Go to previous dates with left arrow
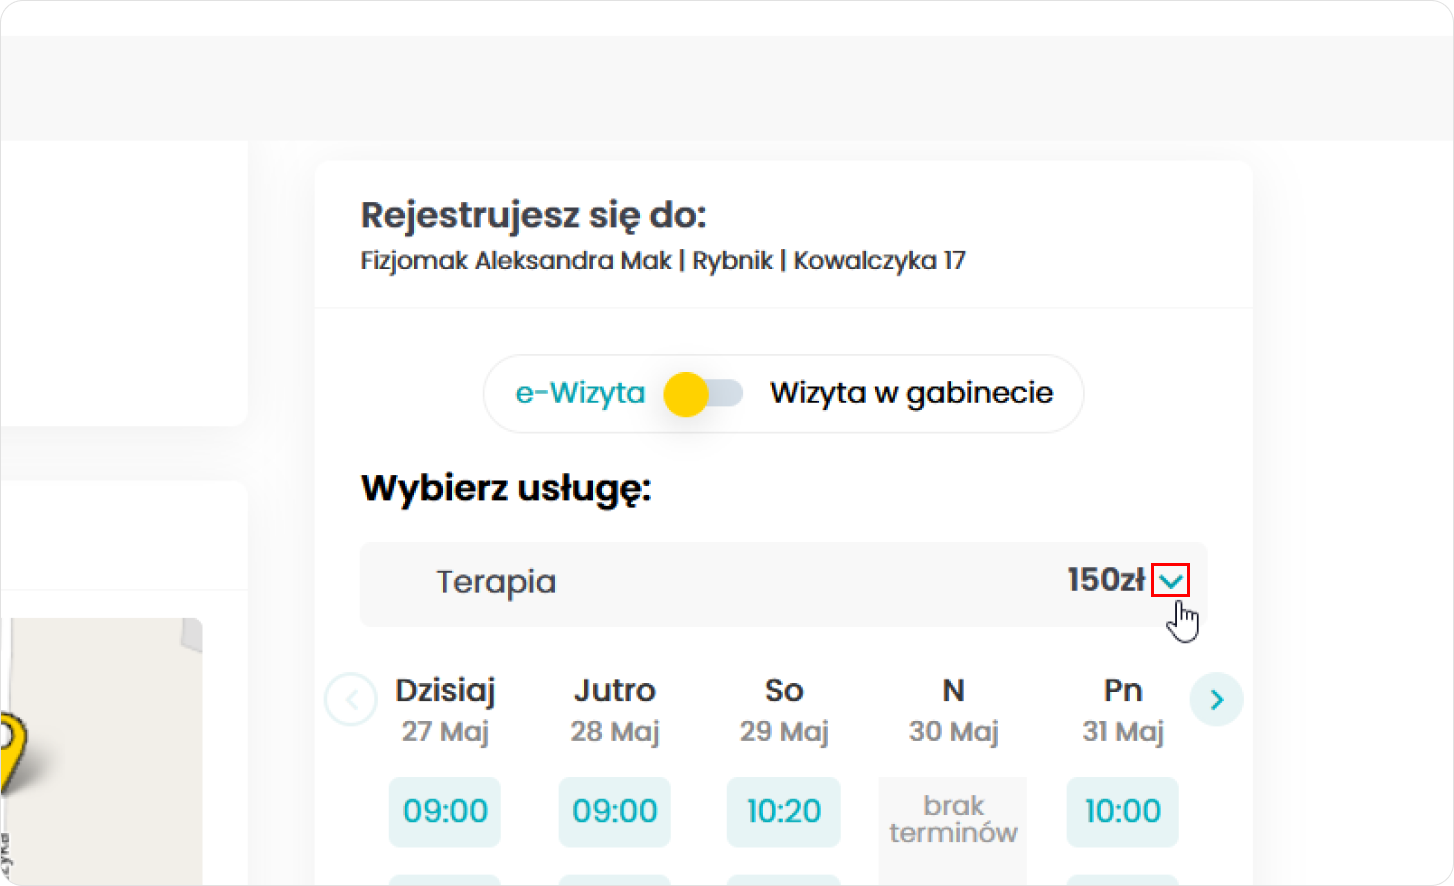Viewport: 1454px width, 886px height. click(x=351, y=699)
